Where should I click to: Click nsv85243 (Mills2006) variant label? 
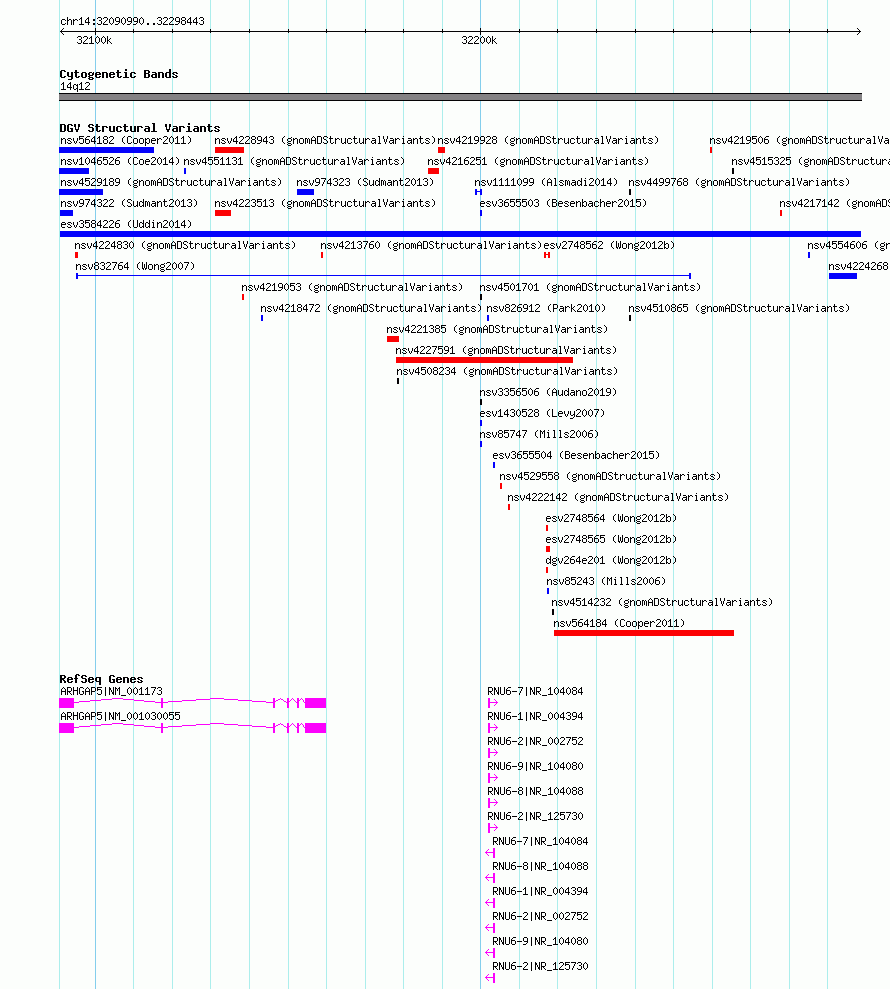(x=606, y=582)
